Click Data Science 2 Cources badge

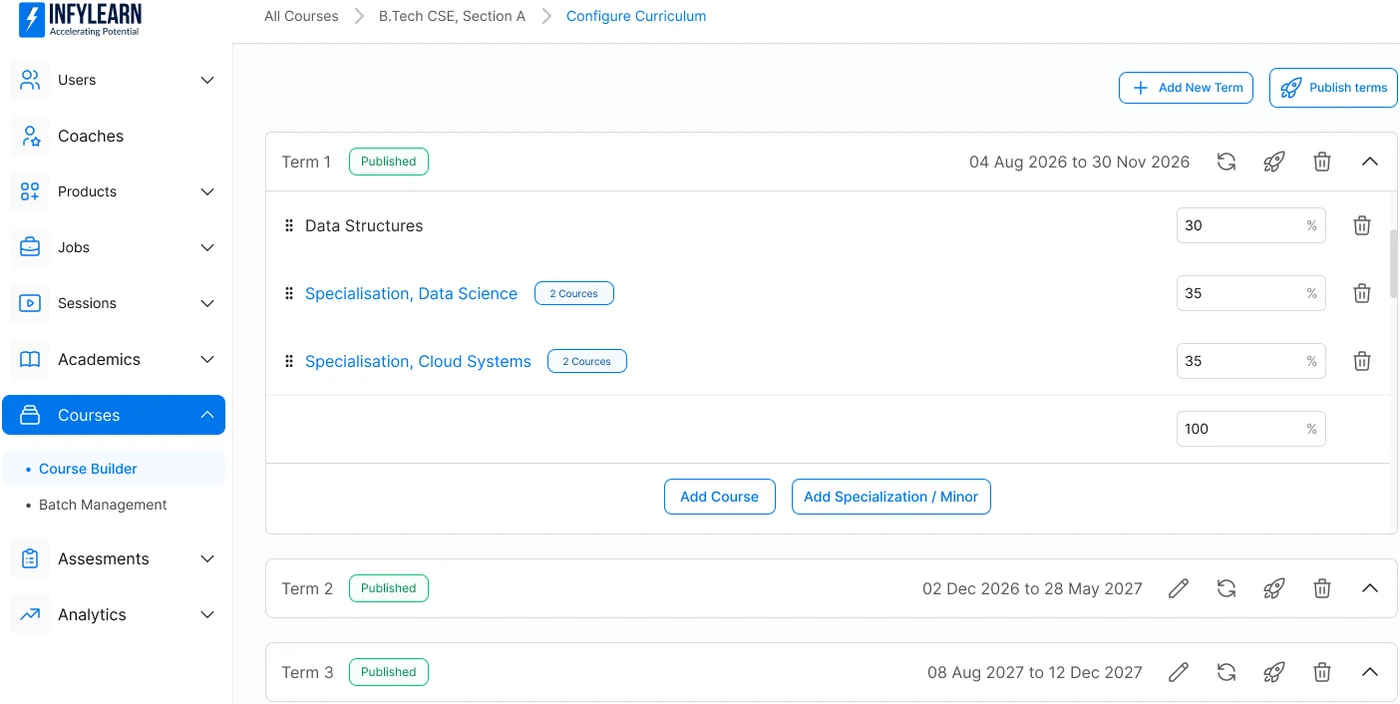tap(574, 294)
